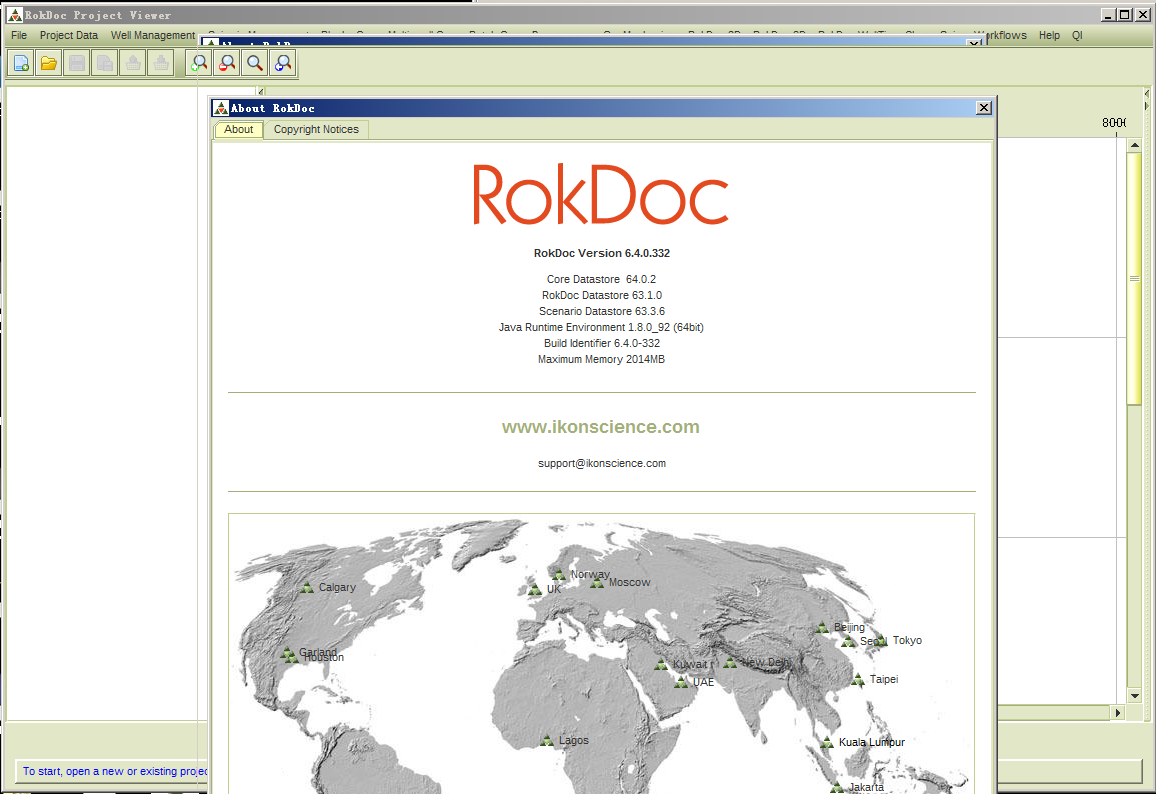This screenshot has width=1156, height=794.
Task: Maximize the RokDoc Project Viewer window
Action: pos(1124,15)
